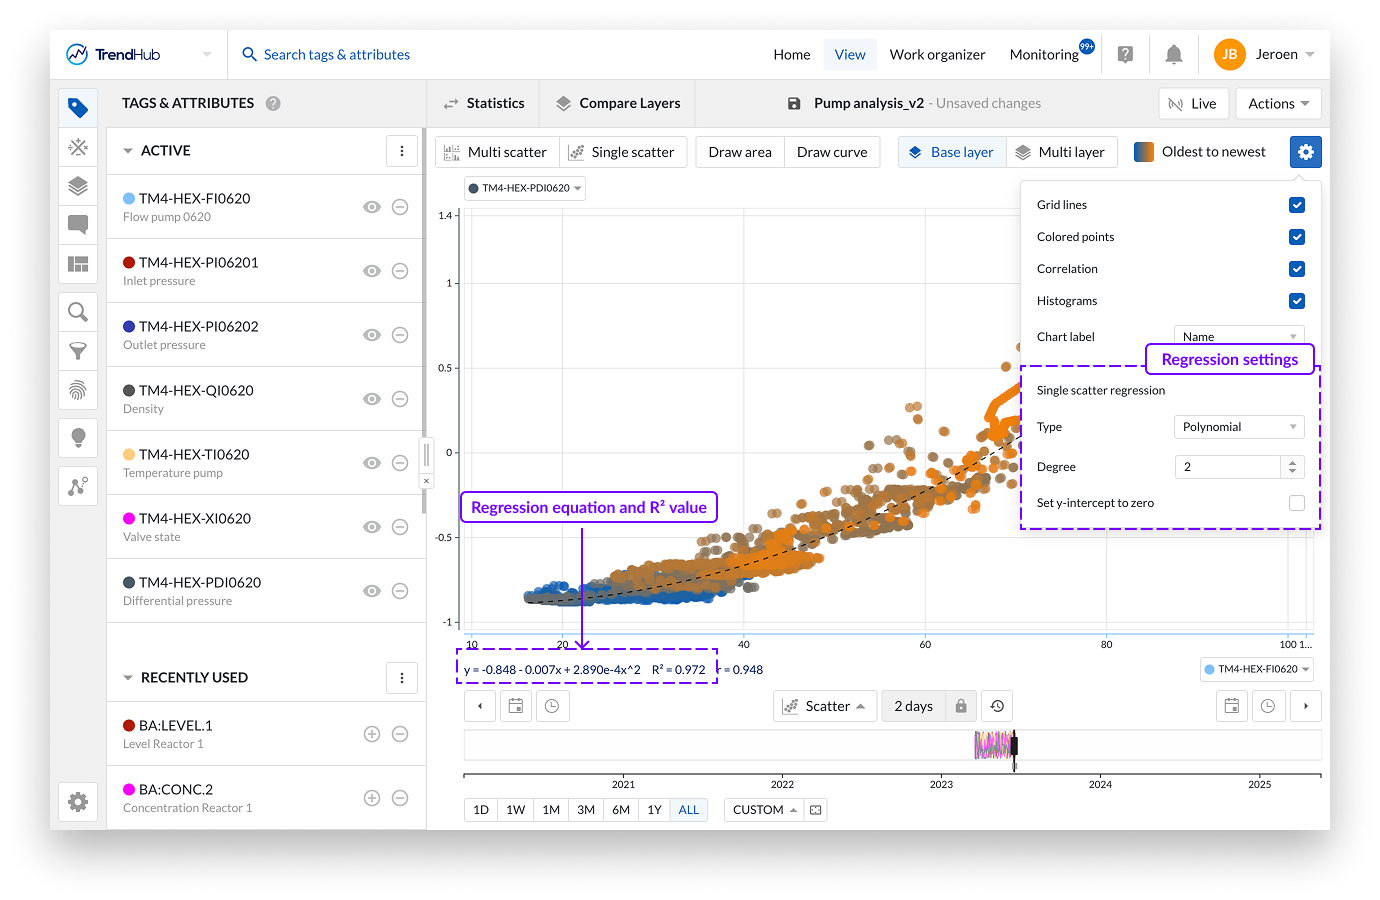Switch to the Compare Layers tab
The image size is (1380, 900).
click(618, 103)
